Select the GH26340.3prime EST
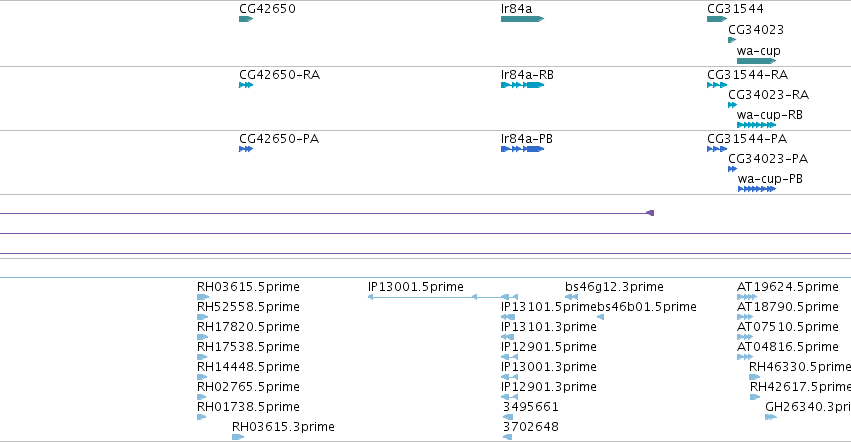Image resolution: width=851 pixels, height=442 pixels. click(771, 418)
